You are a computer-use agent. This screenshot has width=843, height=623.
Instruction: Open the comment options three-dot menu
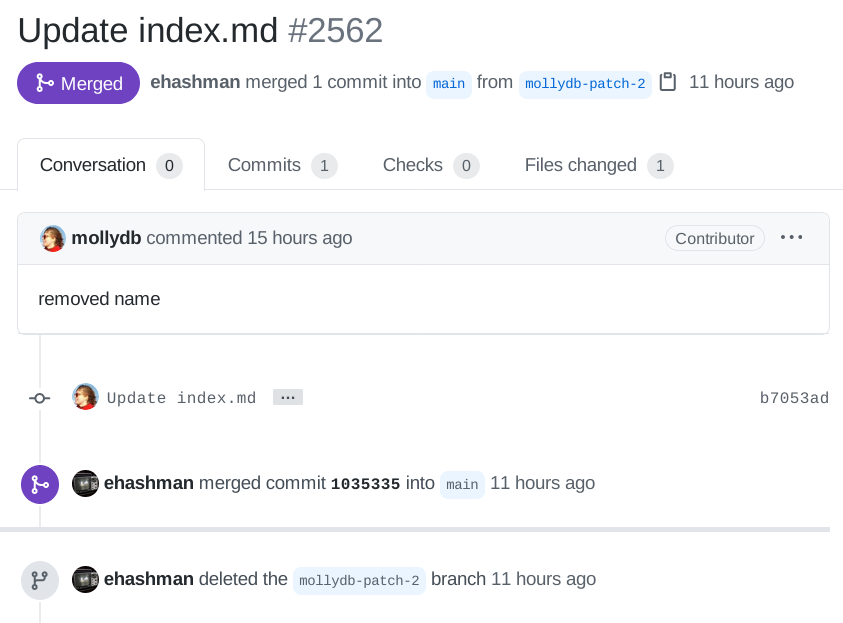pyautogui.click(x=791, y=238)
